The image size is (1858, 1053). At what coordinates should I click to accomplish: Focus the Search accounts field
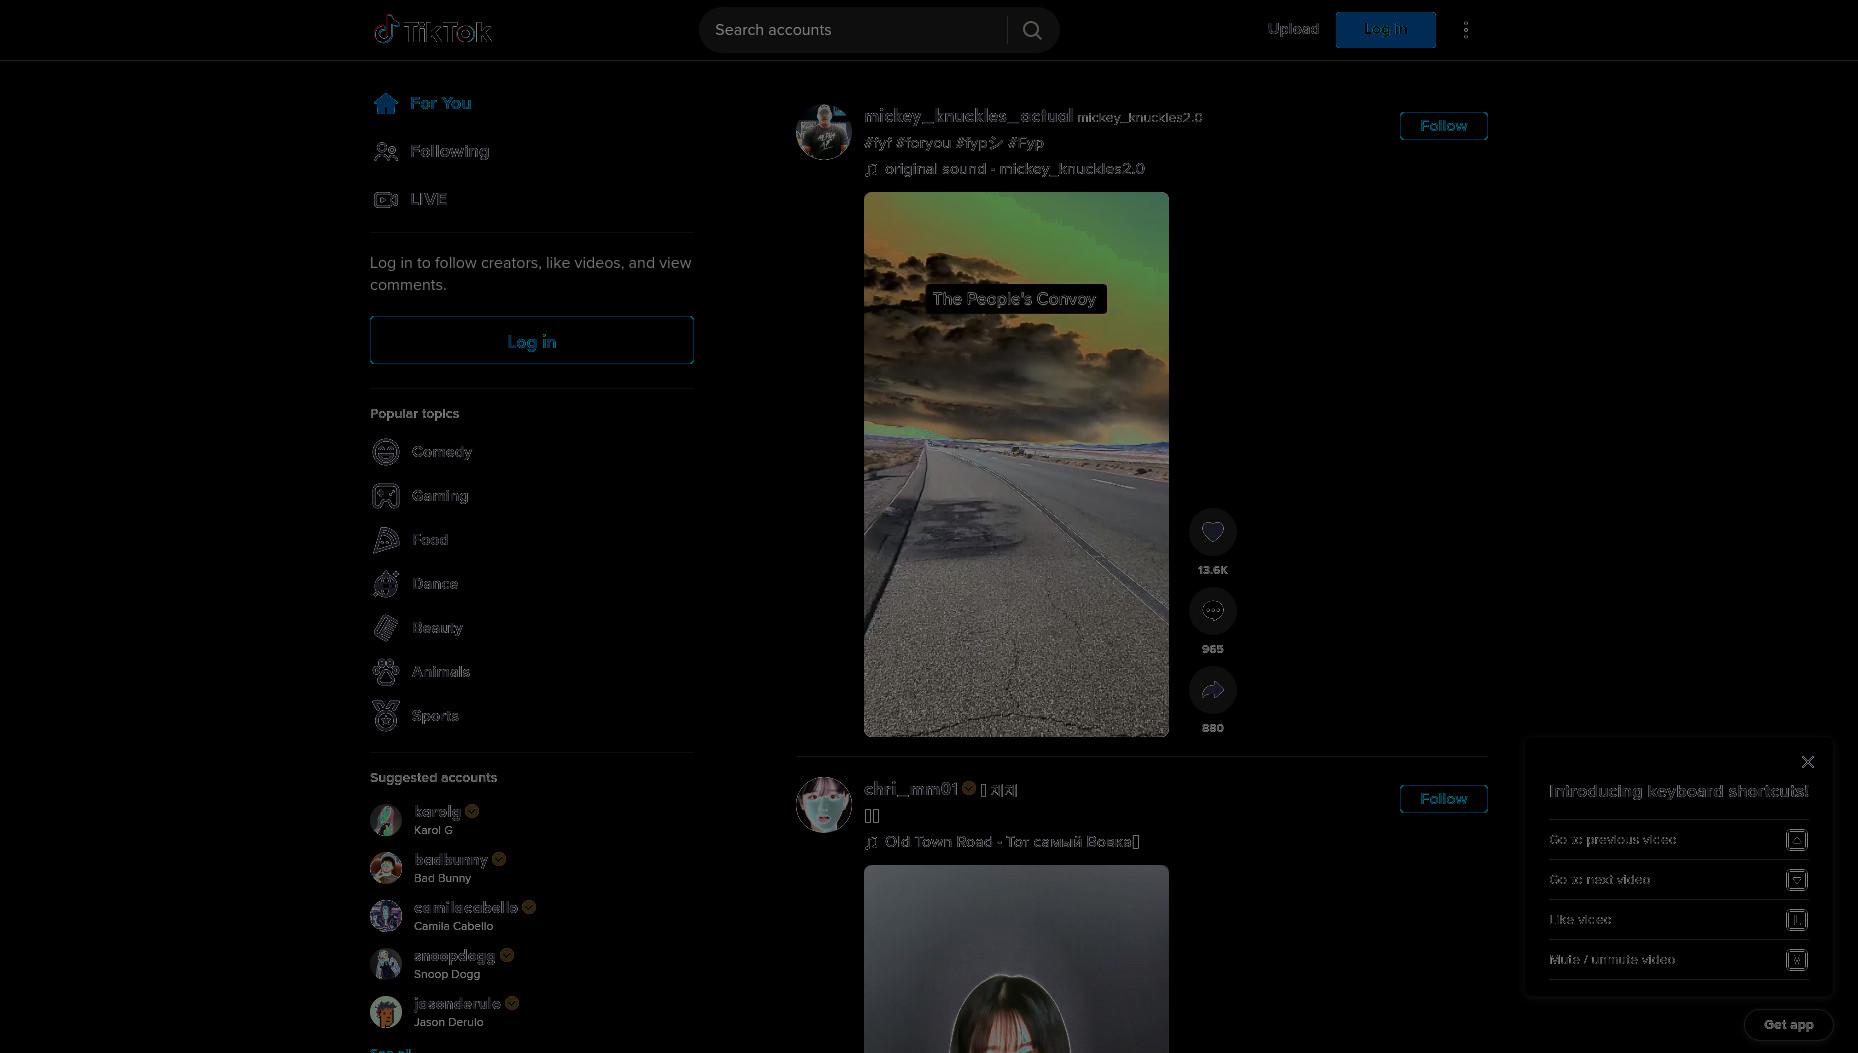853,30
